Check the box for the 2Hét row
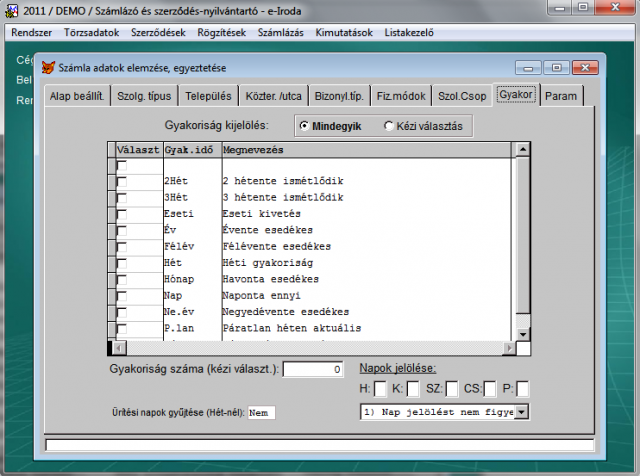 (x=122, y=182)
